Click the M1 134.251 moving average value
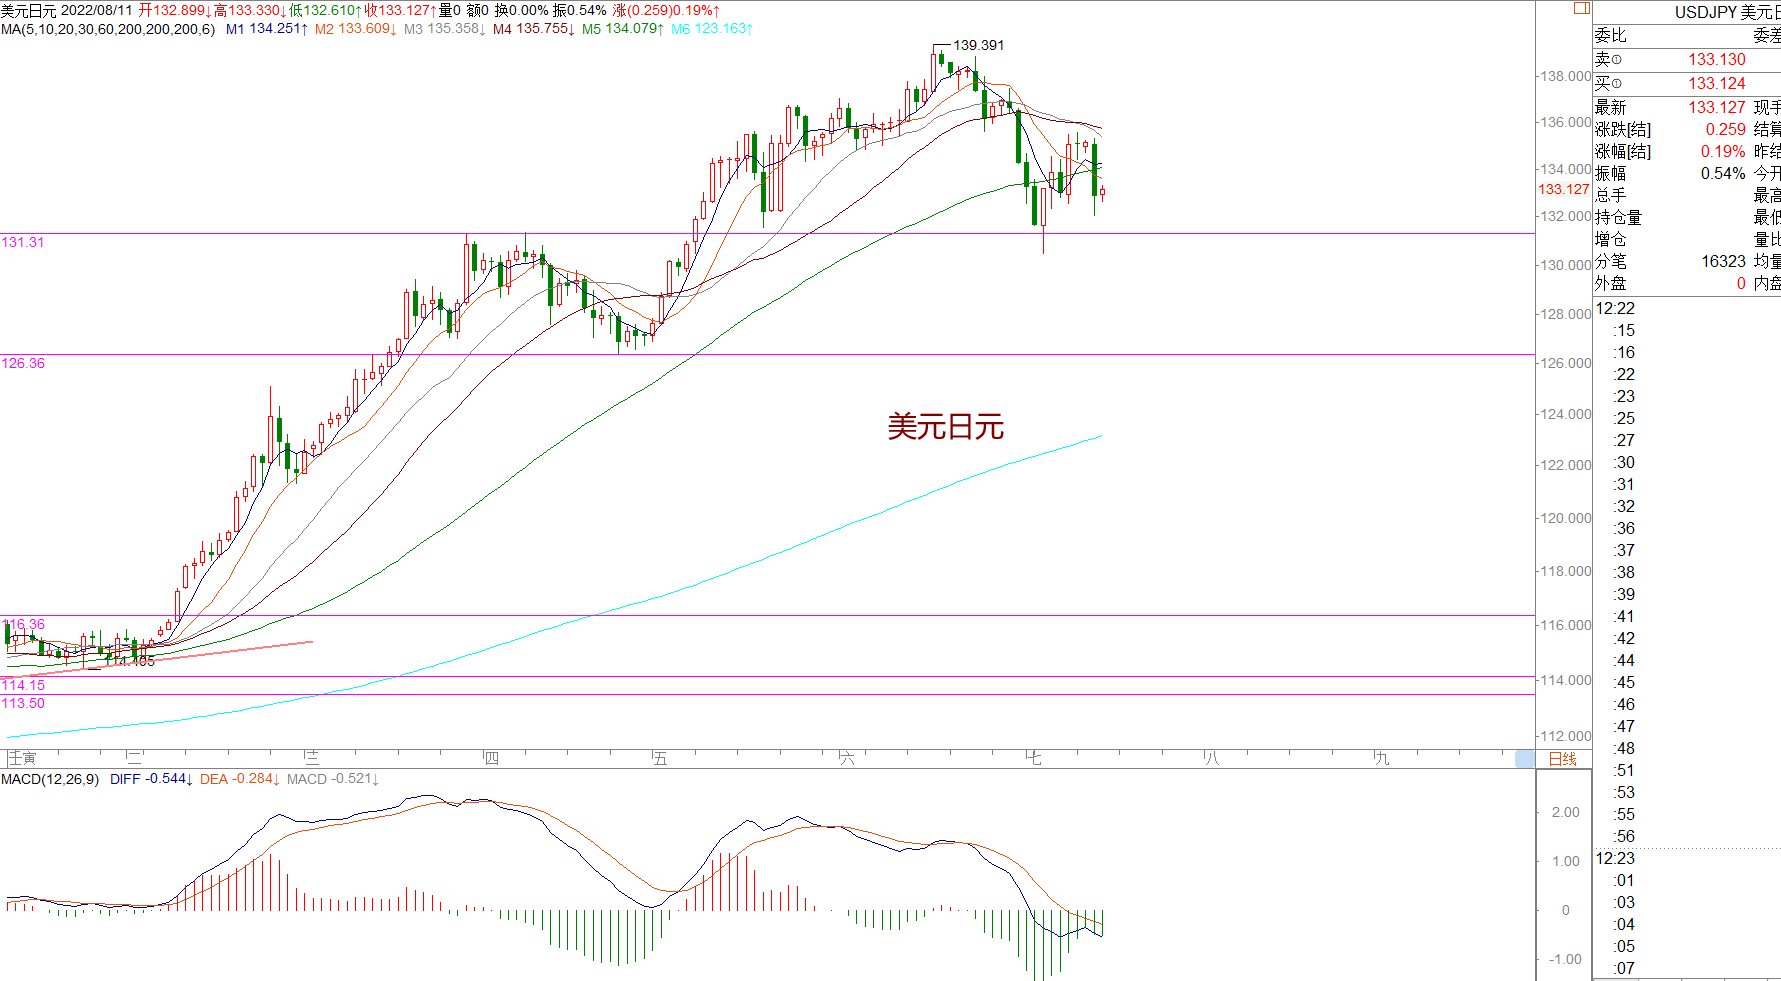 click(x=267, y=29)
